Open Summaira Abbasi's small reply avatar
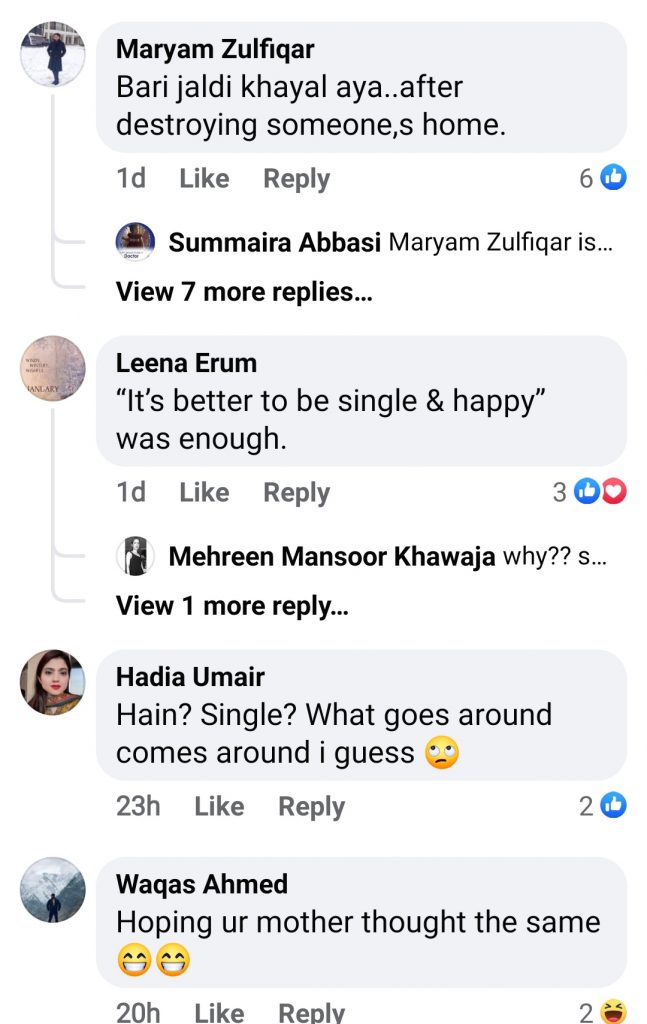 [135, 242]
